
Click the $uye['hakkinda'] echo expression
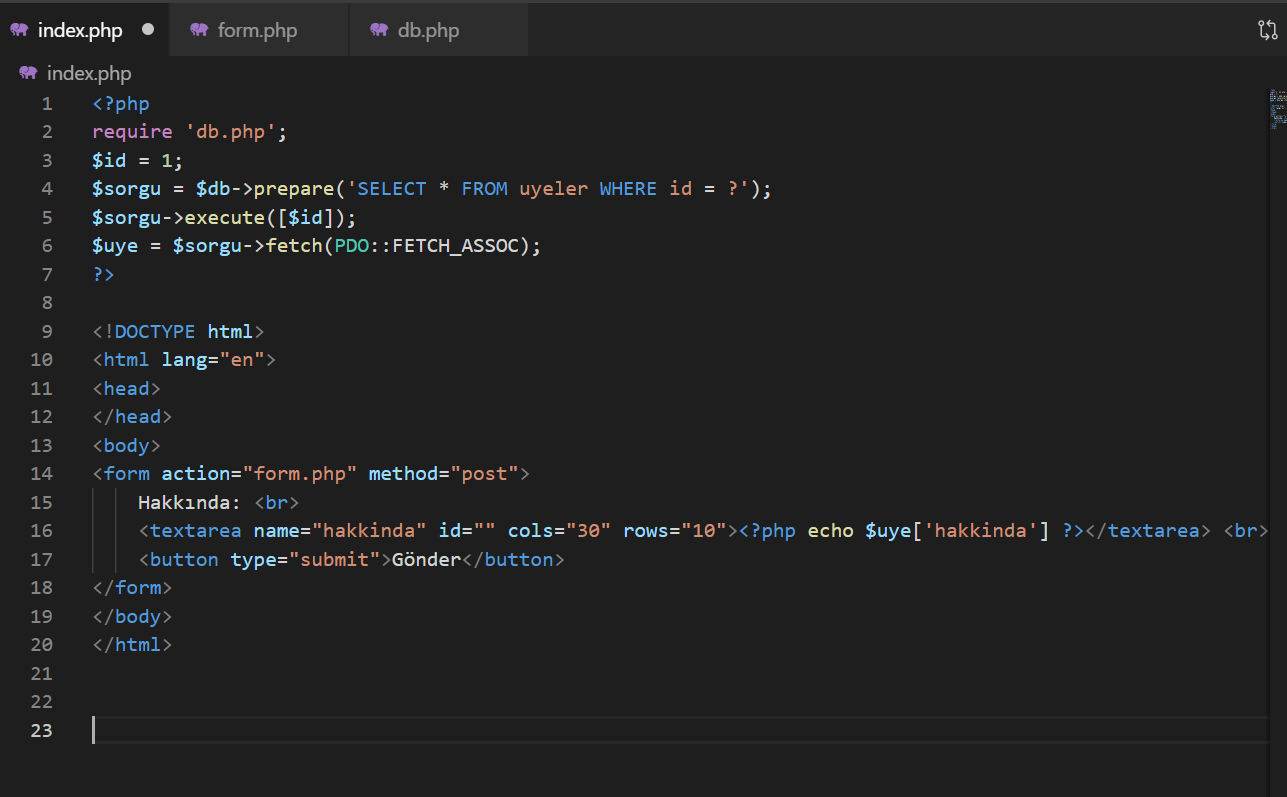(957, 531)
